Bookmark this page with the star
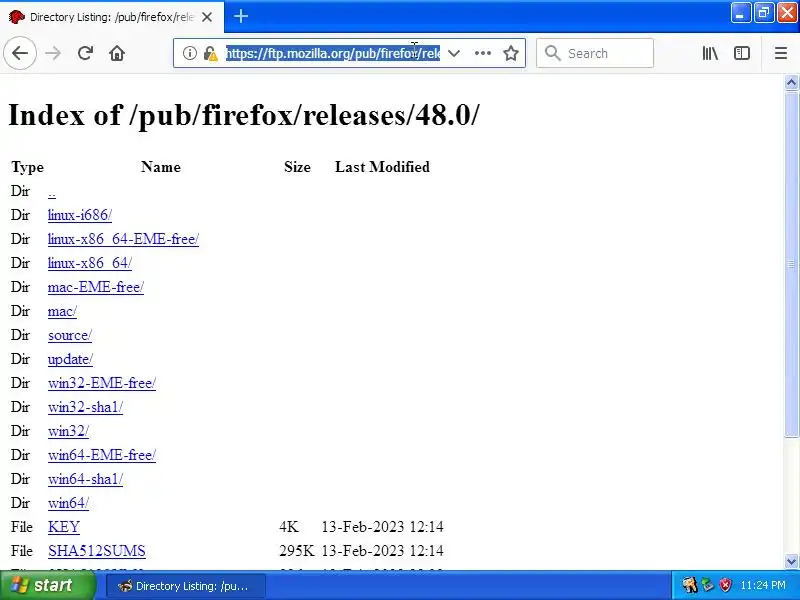This screenshot has width=800, height=600. click(x=511, y=53)
